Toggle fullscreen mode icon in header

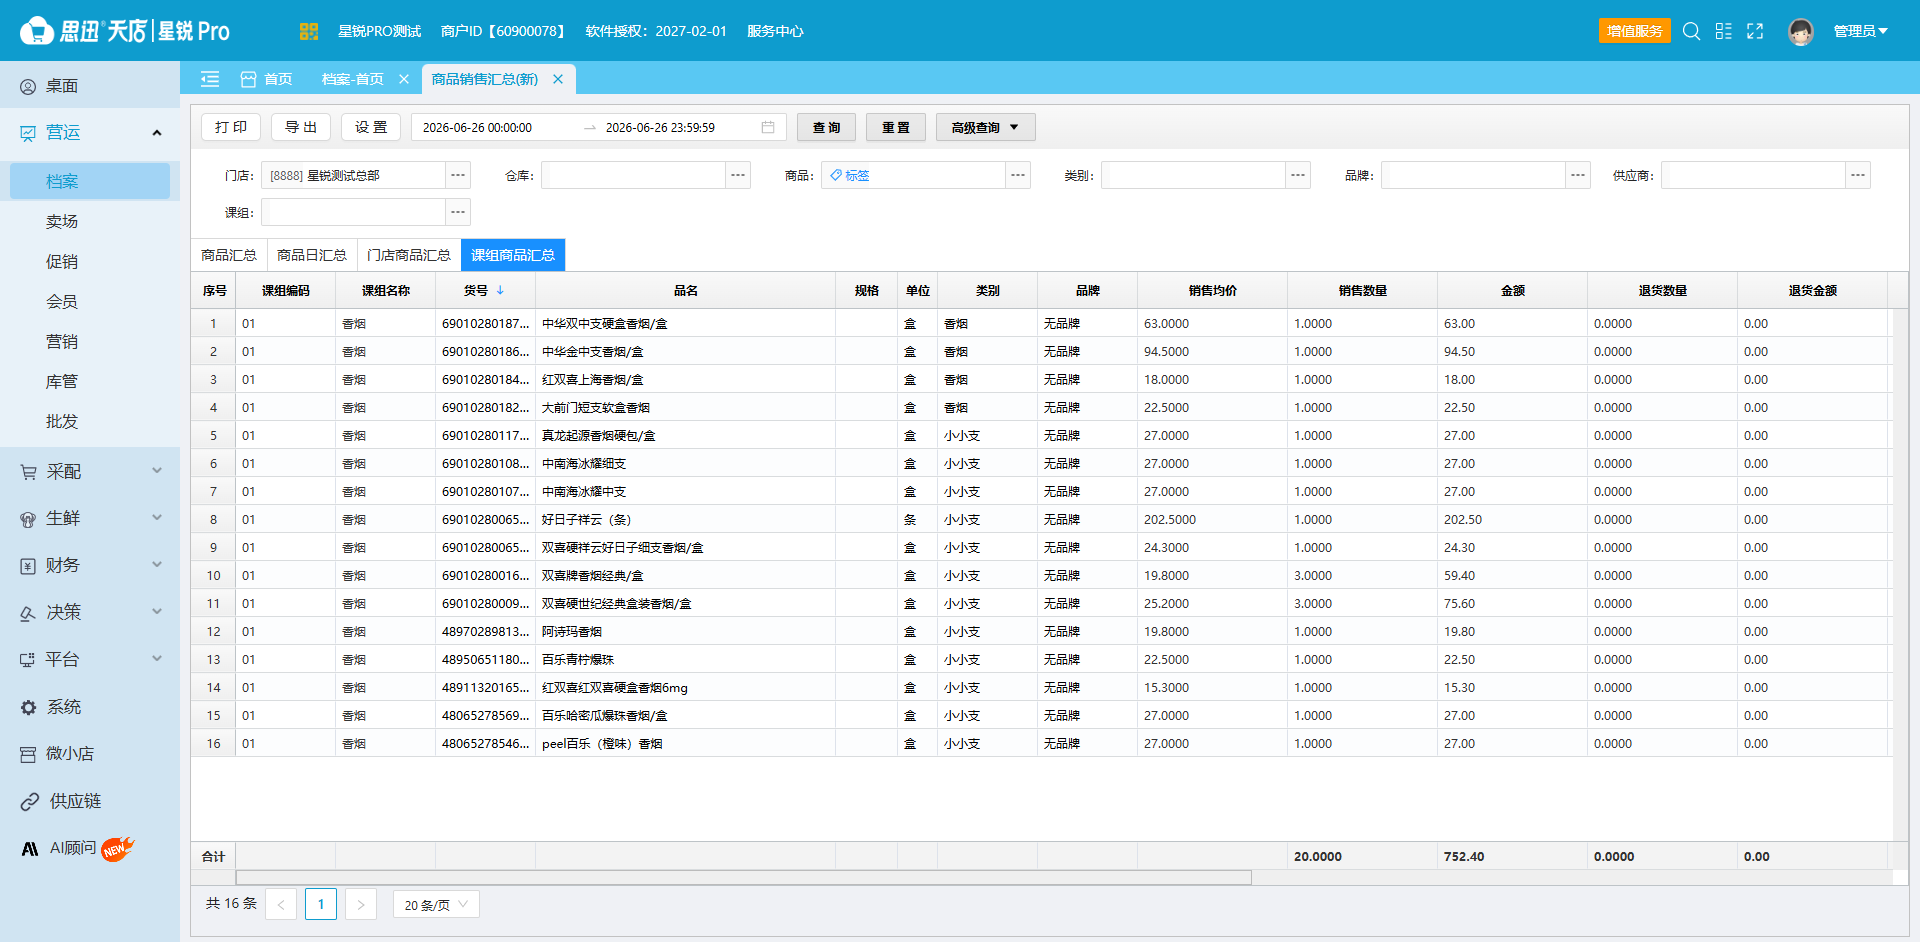click(1755, 31)
